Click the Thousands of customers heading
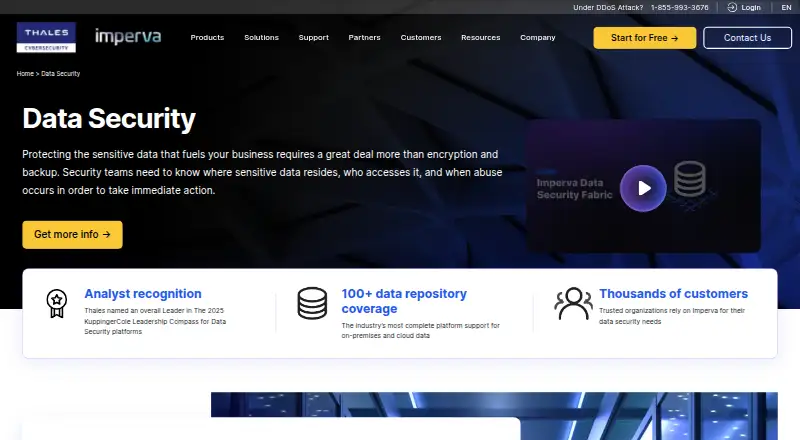800x440 pixels. pyautogui.click(x=673, y=294)
